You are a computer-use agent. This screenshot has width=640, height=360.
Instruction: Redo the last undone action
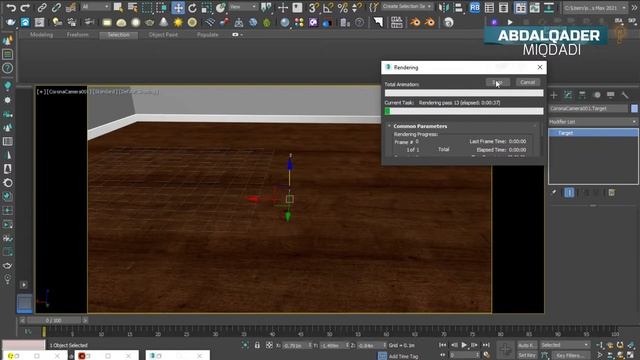click(25, 7)
